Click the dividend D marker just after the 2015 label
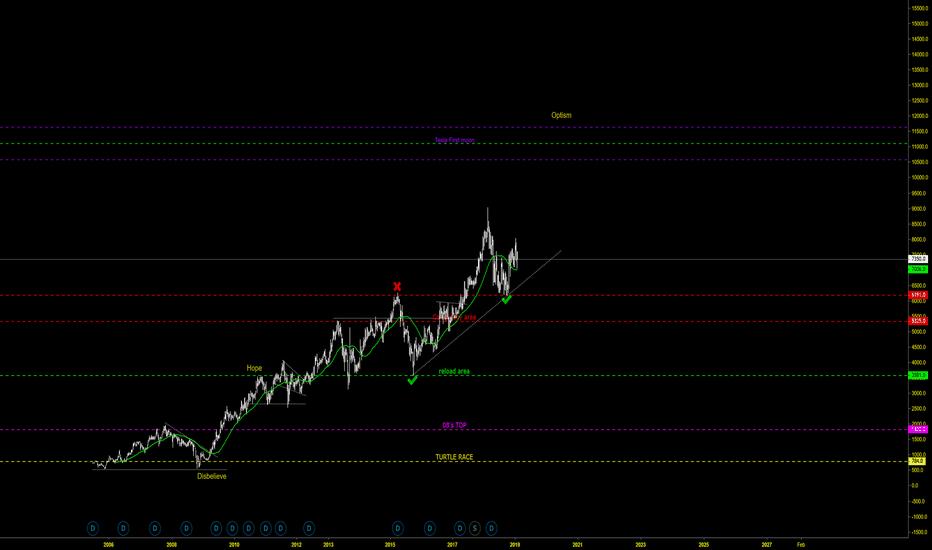 click(398, 528)
